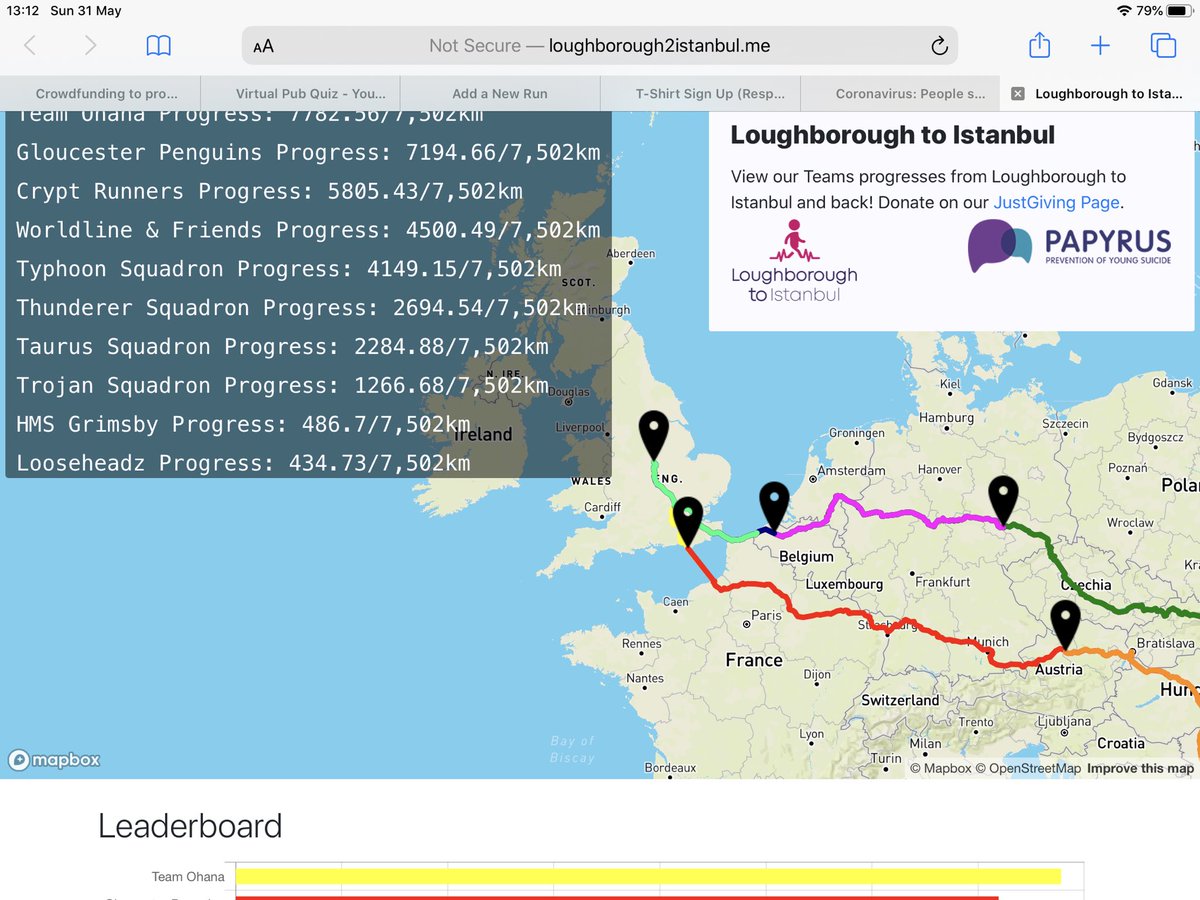Click the red Gloucester Penguins leaderboard bar
Screen dimensions: 1200x900
[617, 898]
